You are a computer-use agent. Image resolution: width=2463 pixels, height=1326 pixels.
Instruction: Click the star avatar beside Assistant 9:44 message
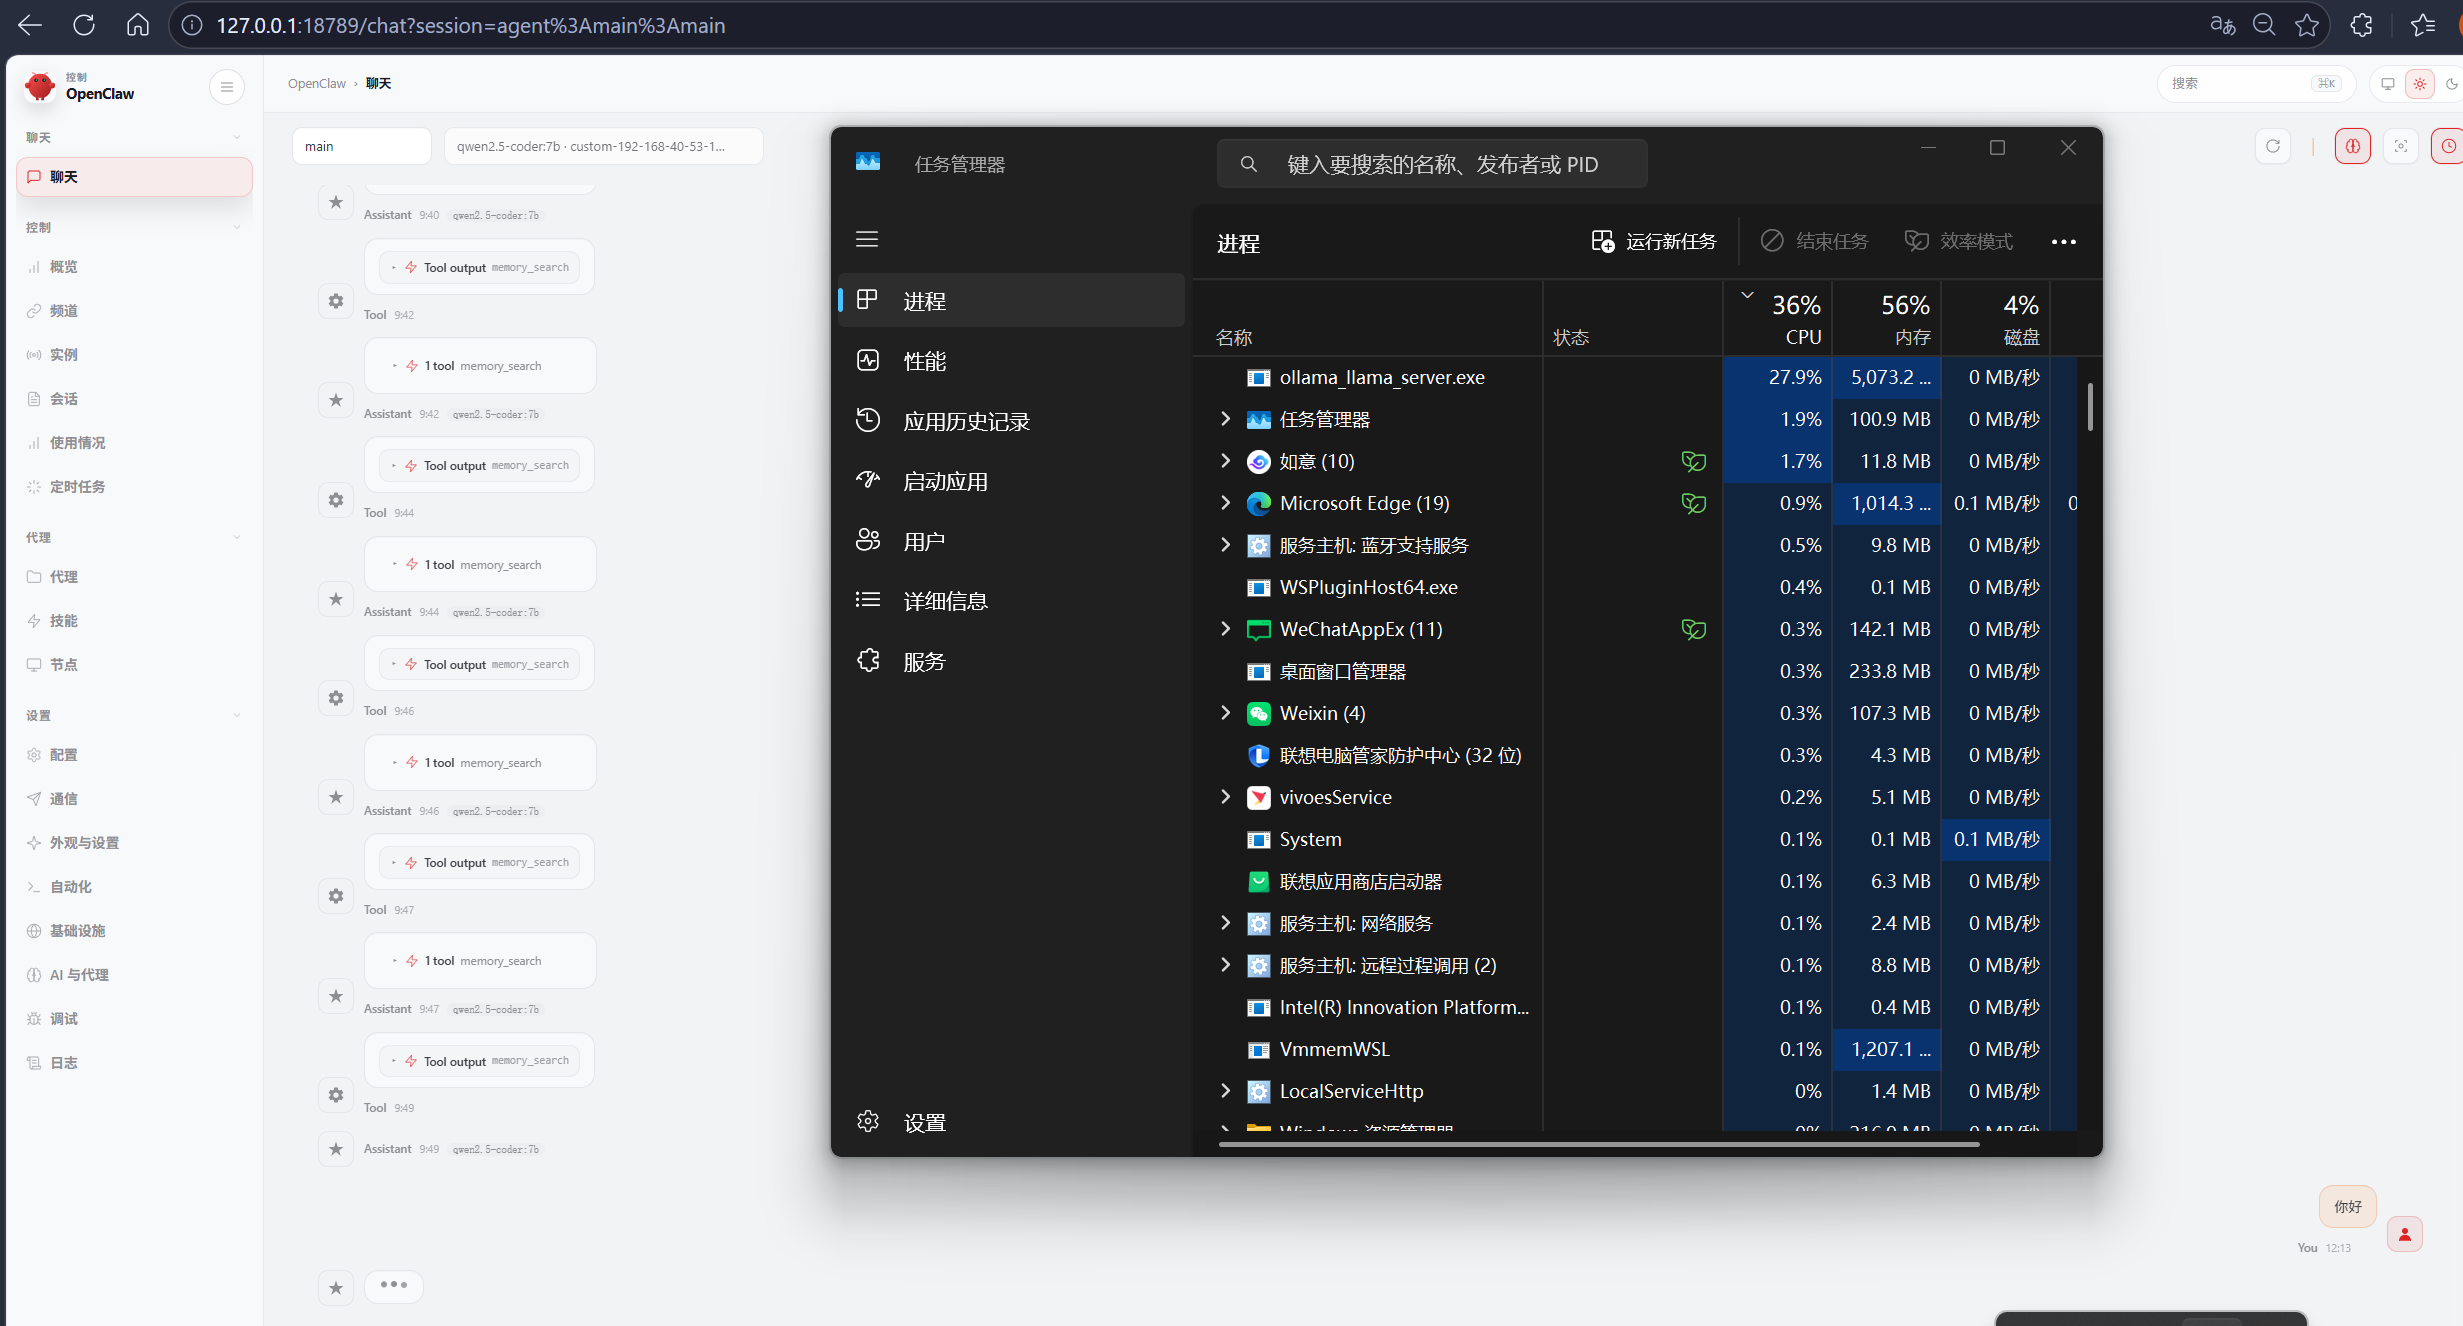[x=336, y=599]
